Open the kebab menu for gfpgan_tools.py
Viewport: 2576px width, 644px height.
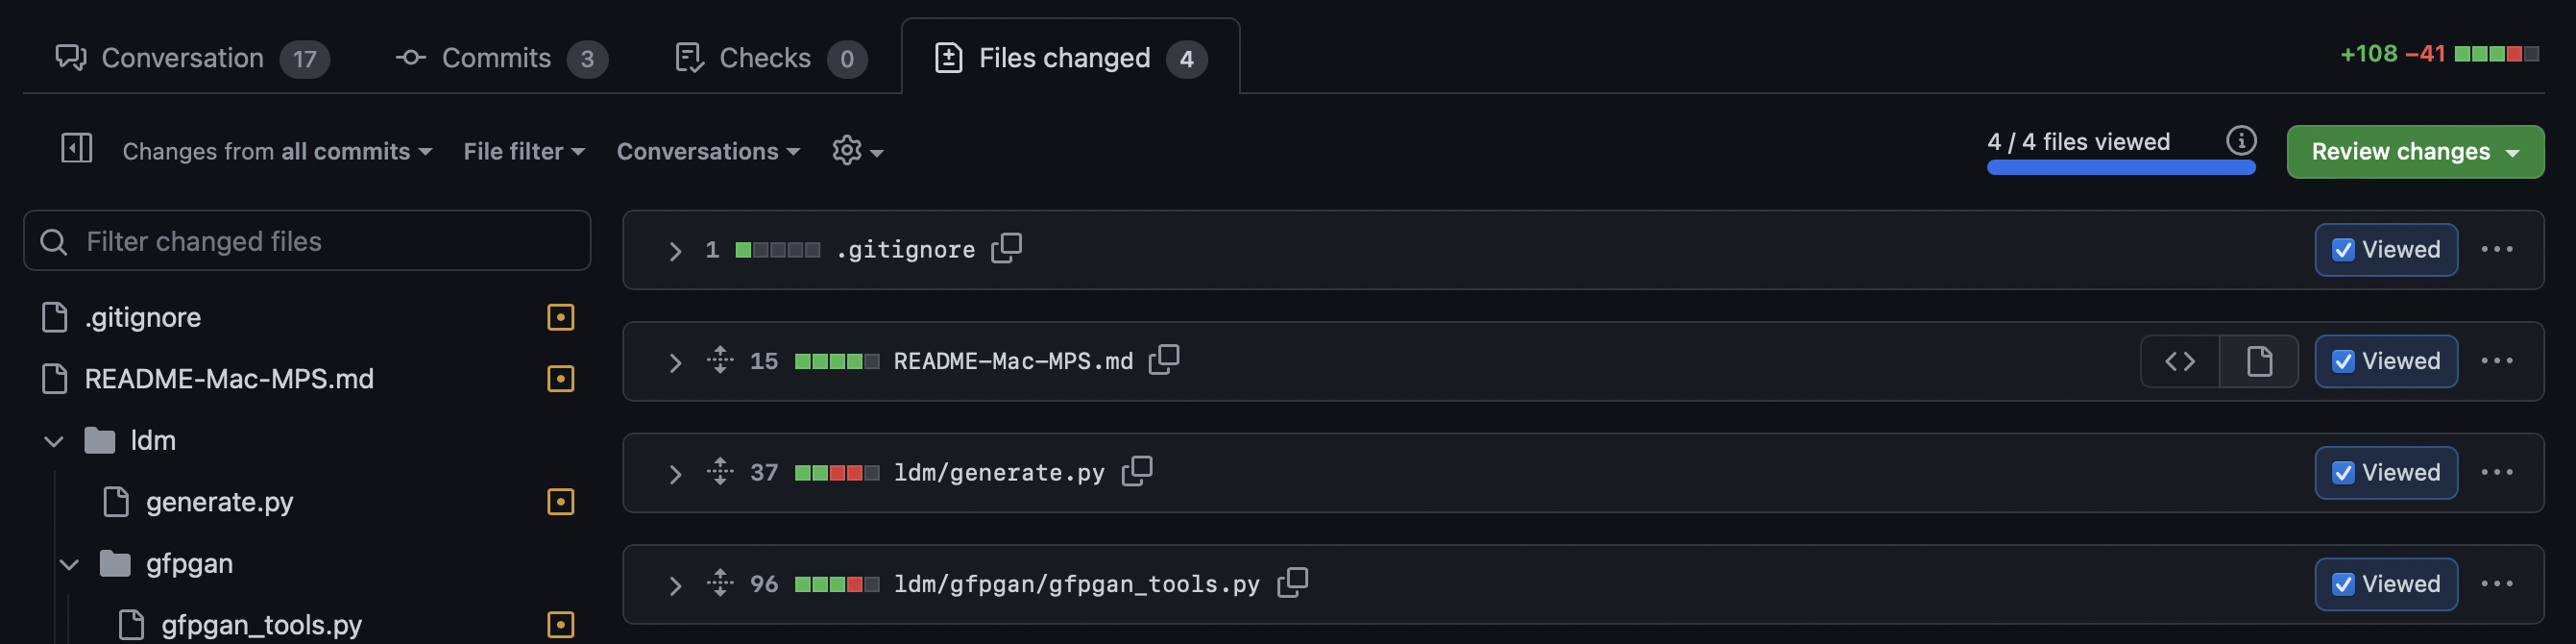coord(2499,583)
